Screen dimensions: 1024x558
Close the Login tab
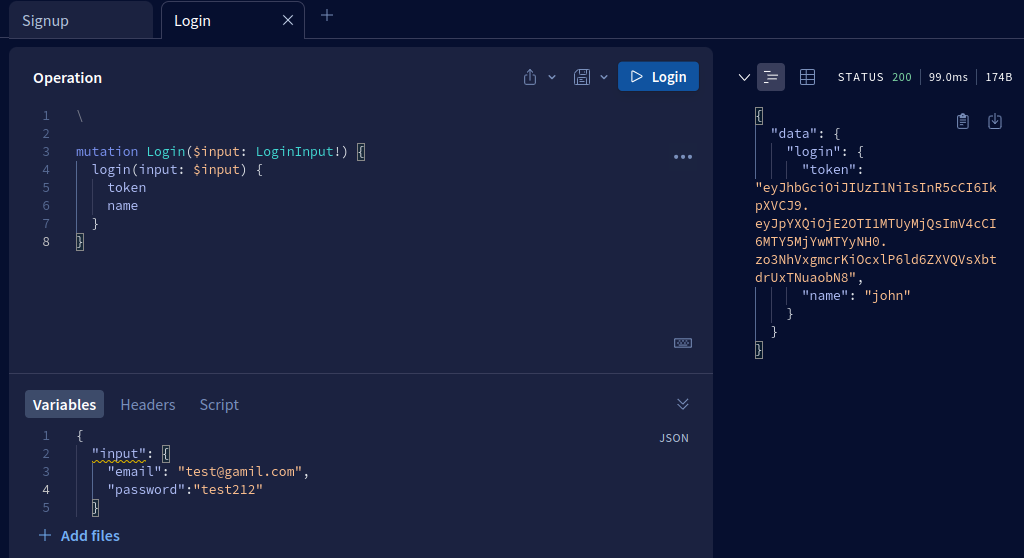point(287,20)
